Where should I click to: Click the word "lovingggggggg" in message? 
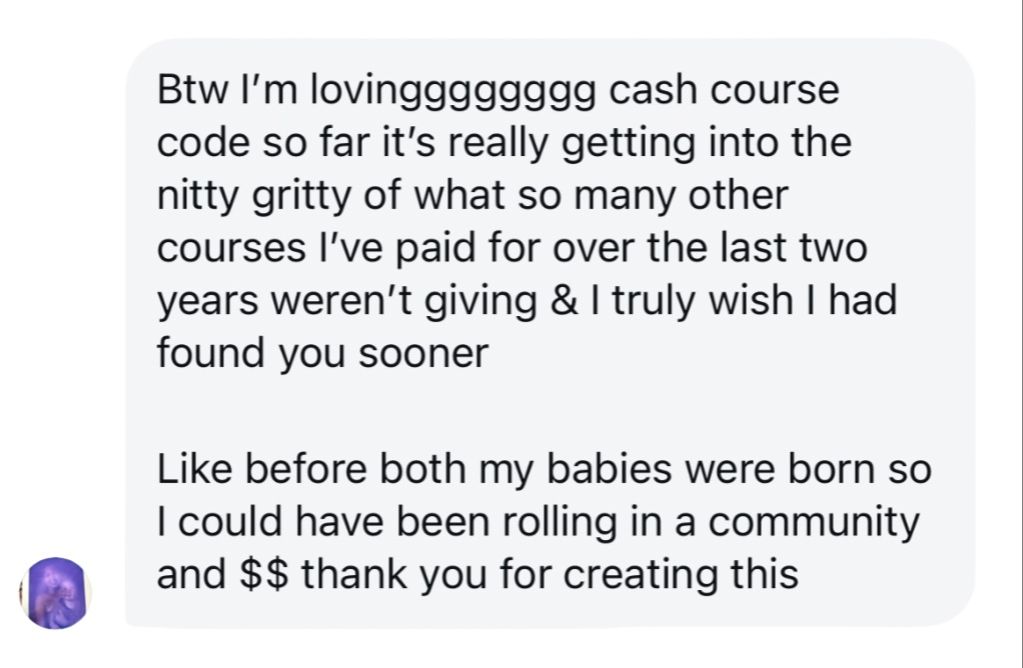tap(452, 91)
